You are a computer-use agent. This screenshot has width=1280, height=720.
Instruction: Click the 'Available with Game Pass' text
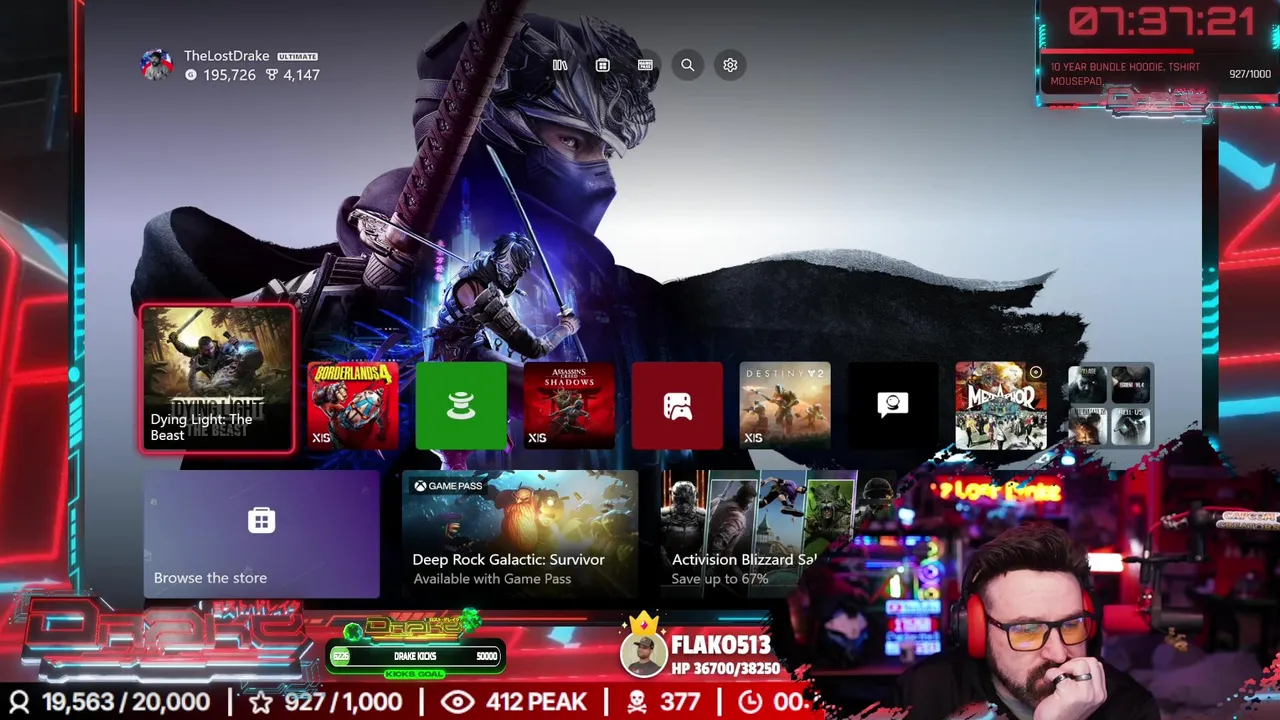(492, 579)
